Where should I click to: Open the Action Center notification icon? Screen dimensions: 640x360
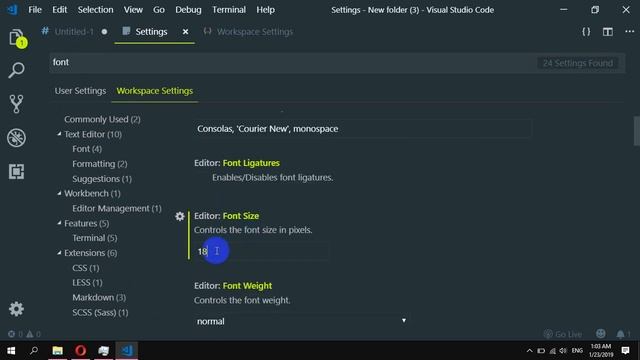coord(625,351)
